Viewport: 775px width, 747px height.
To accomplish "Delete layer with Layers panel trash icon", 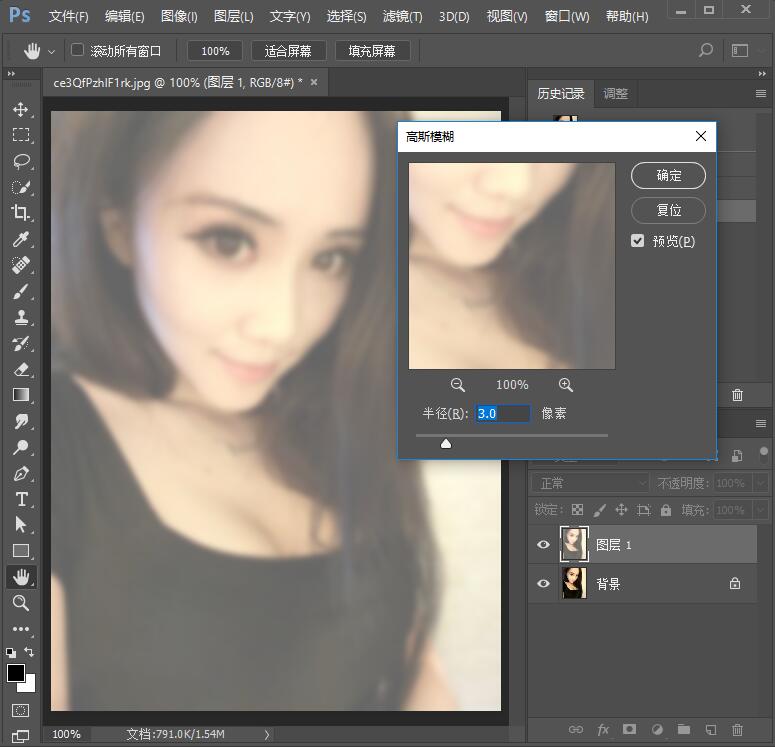I will point(737,729).
